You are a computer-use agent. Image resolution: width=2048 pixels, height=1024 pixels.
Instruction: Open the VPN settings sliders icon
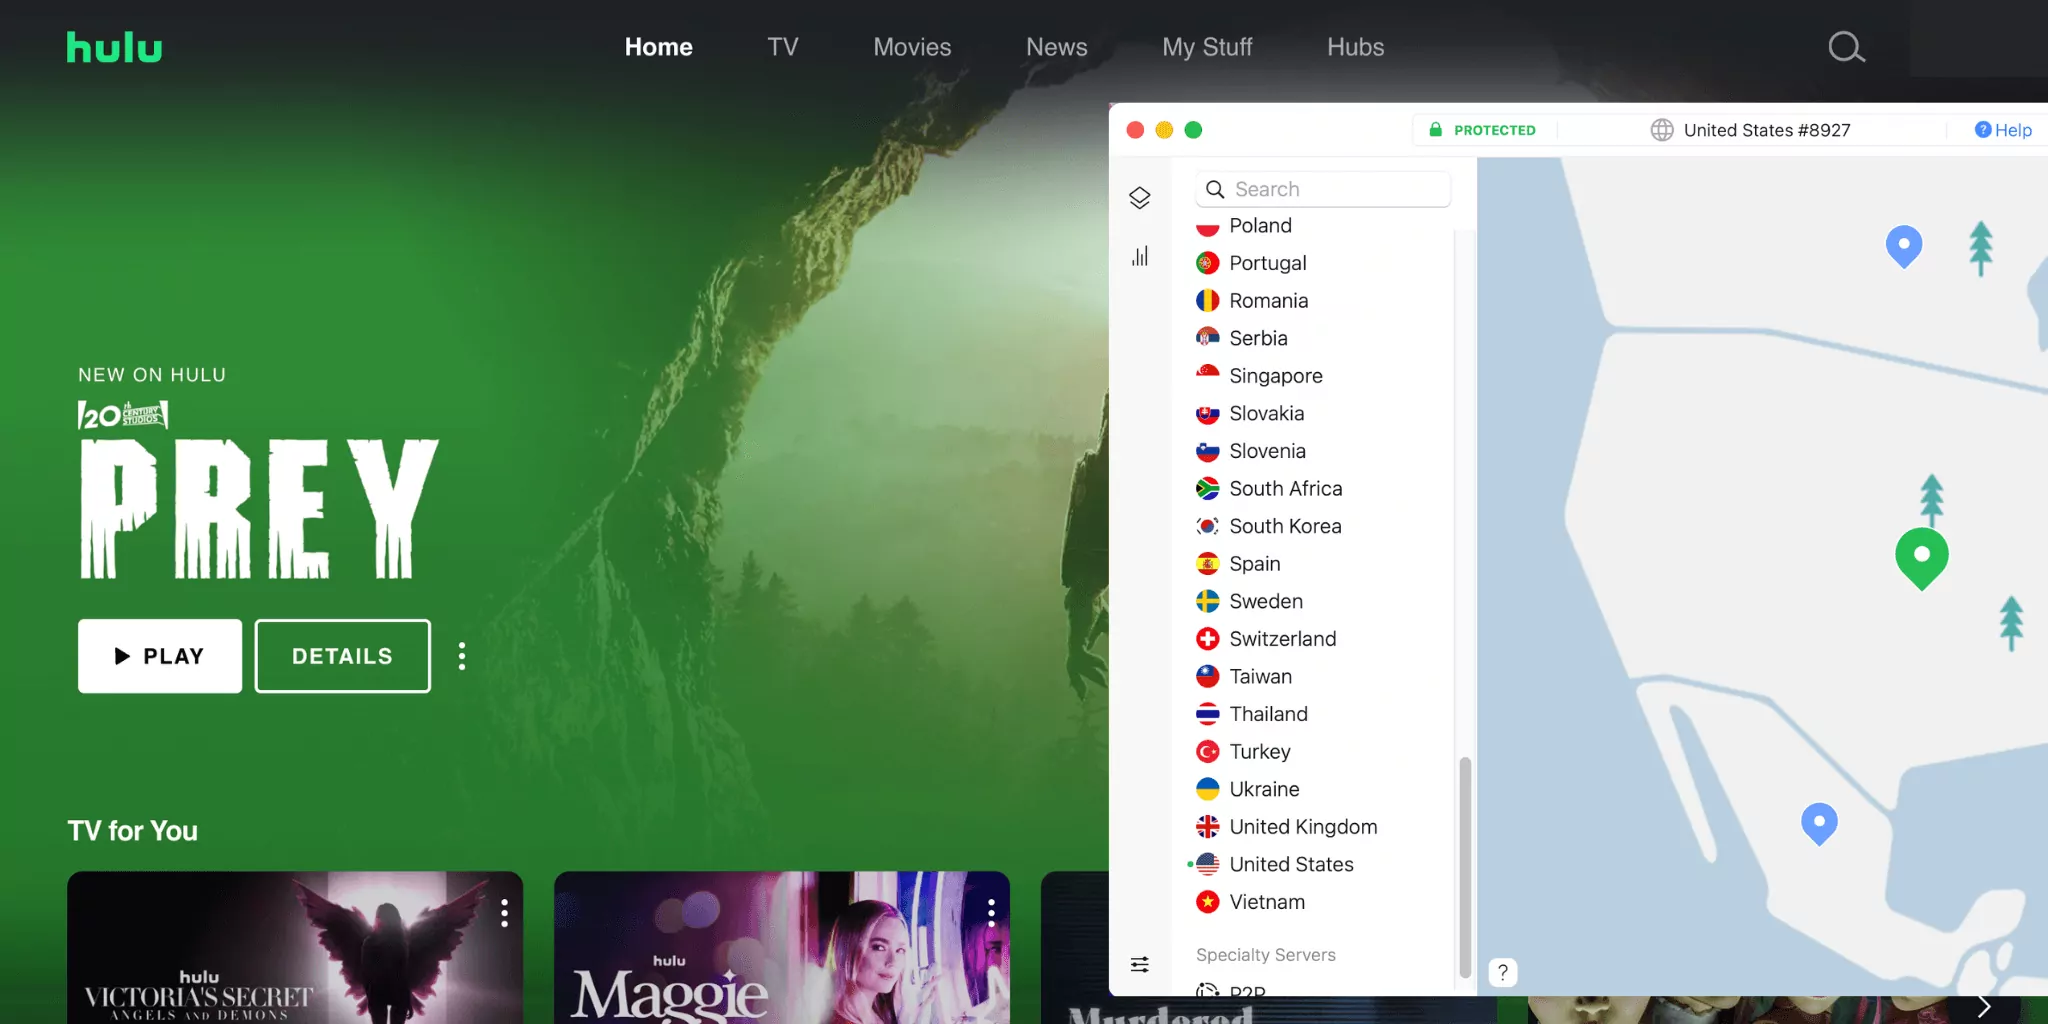coord(1140,964)
